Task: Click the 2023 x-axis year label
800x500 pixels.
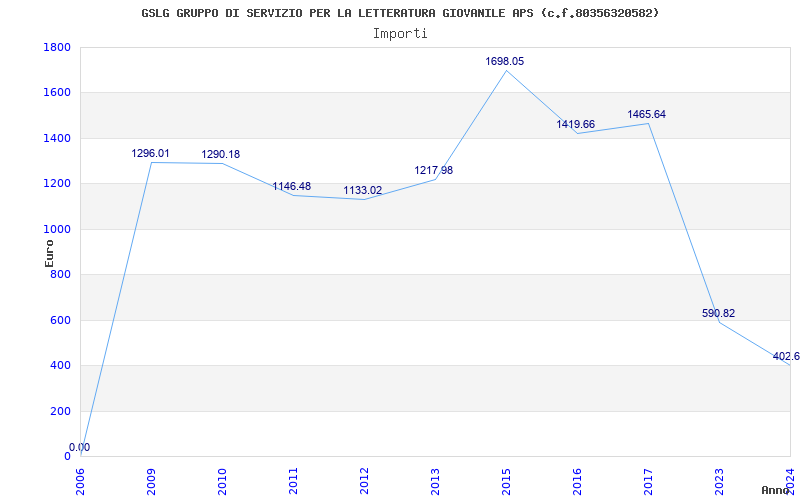Action: click(719, 482)
